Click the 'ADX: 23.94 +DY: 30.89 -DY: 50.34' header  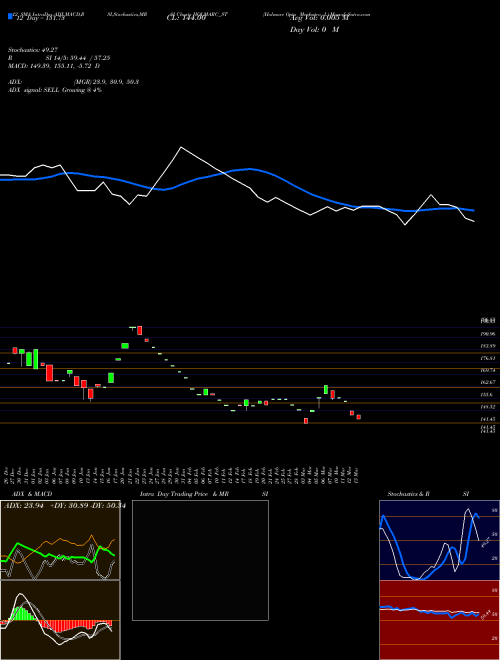(x=65, y=506)
